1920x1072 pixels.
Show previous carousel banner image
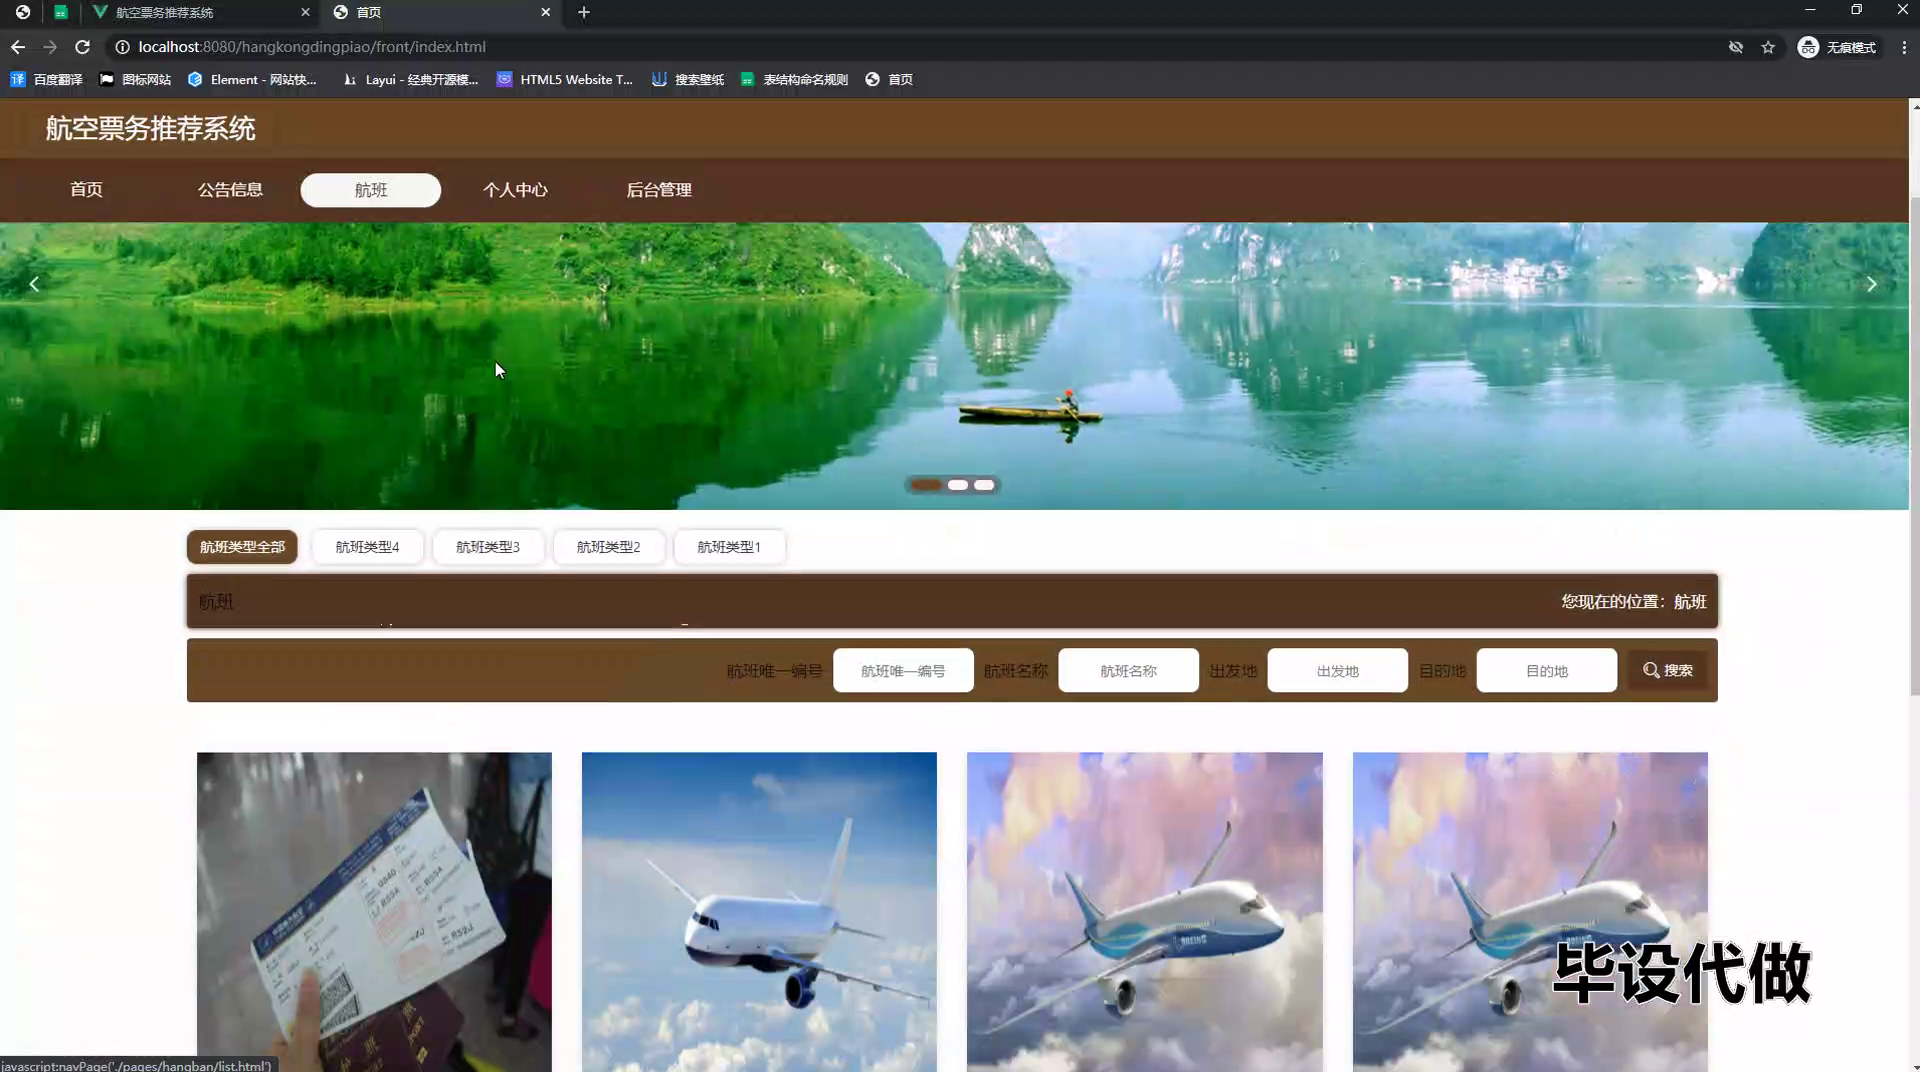click(34, 285)
